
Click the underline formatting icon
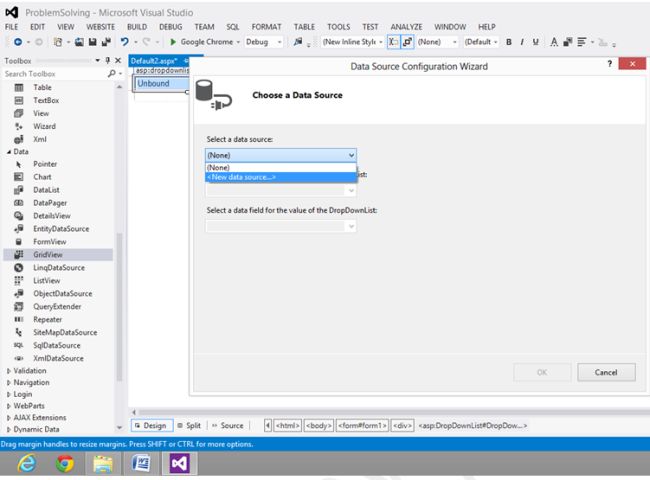tap(536, 42)
